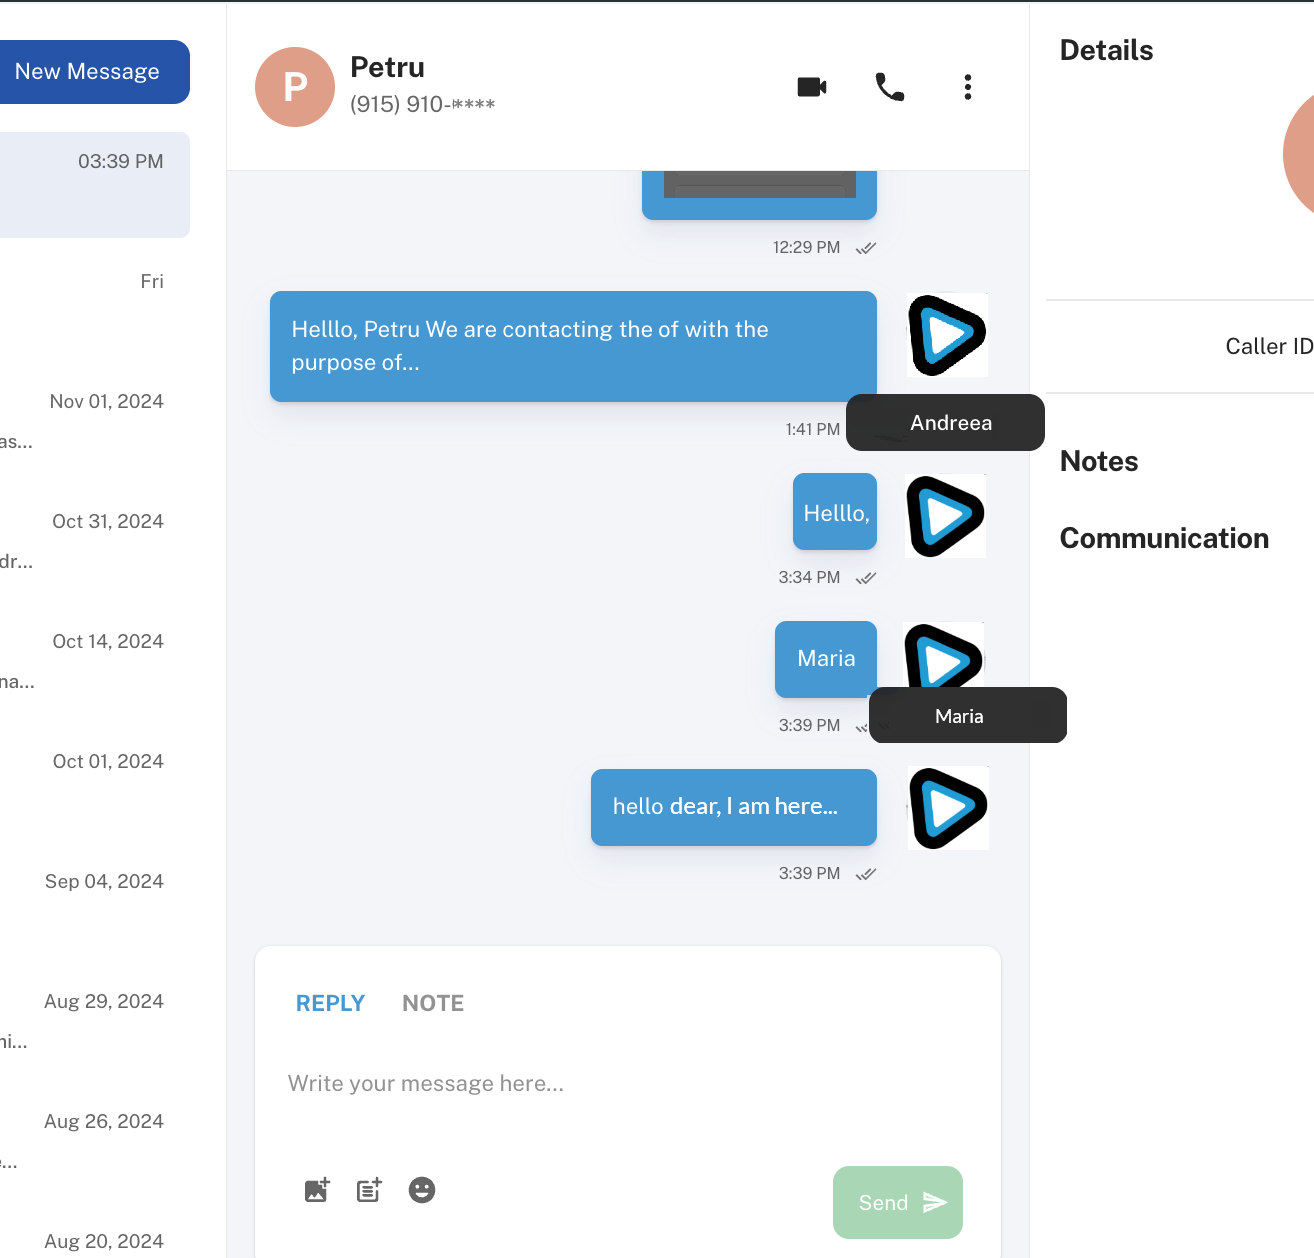Open the emoji picker
The image size is (1314, 1258).
422,1190
